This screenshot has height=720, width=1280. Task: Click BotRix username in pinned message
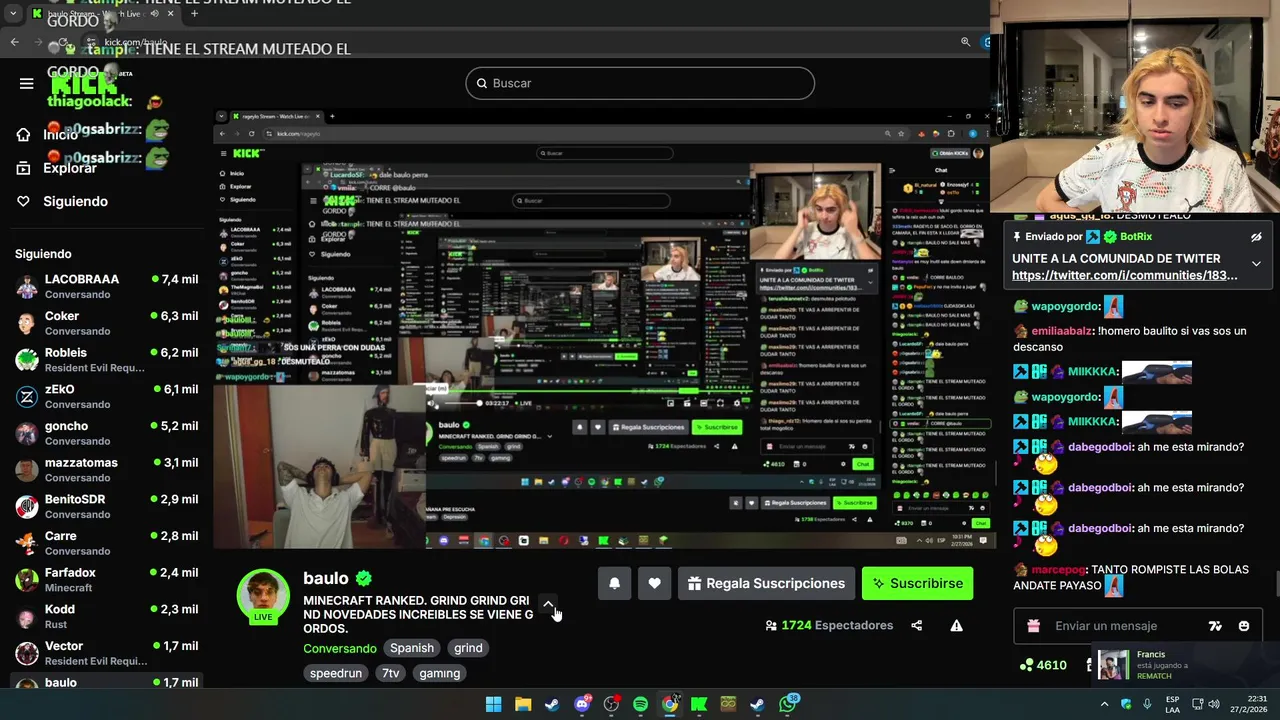click(1136, 237)
